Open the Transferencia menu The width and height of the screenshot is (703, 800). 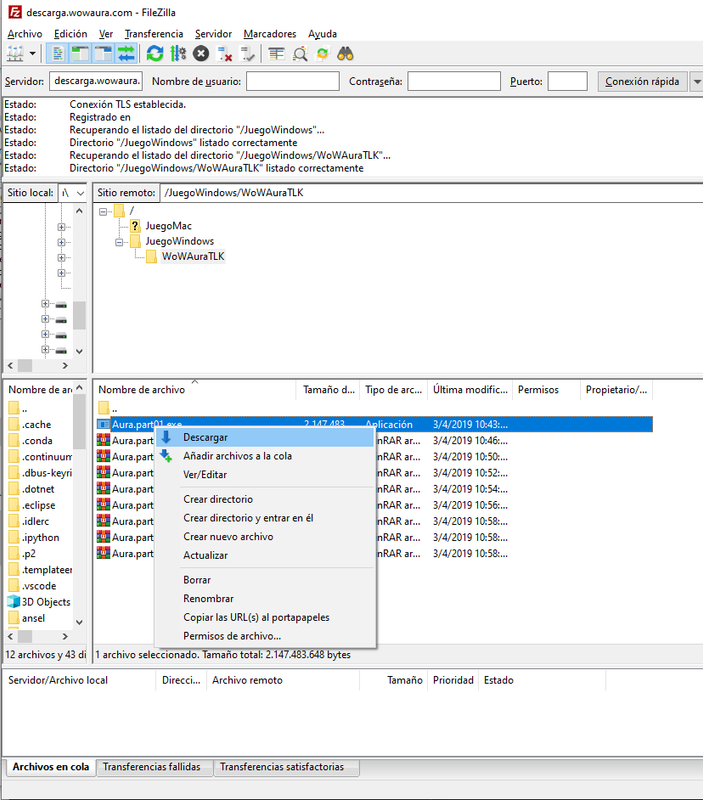[154, 34]
